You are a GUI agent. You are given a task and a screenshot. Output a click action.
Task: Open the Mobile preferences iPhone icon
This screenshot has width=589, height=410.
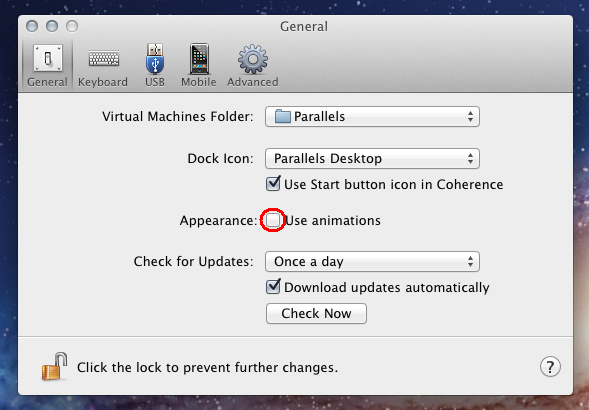click(199, 58)
